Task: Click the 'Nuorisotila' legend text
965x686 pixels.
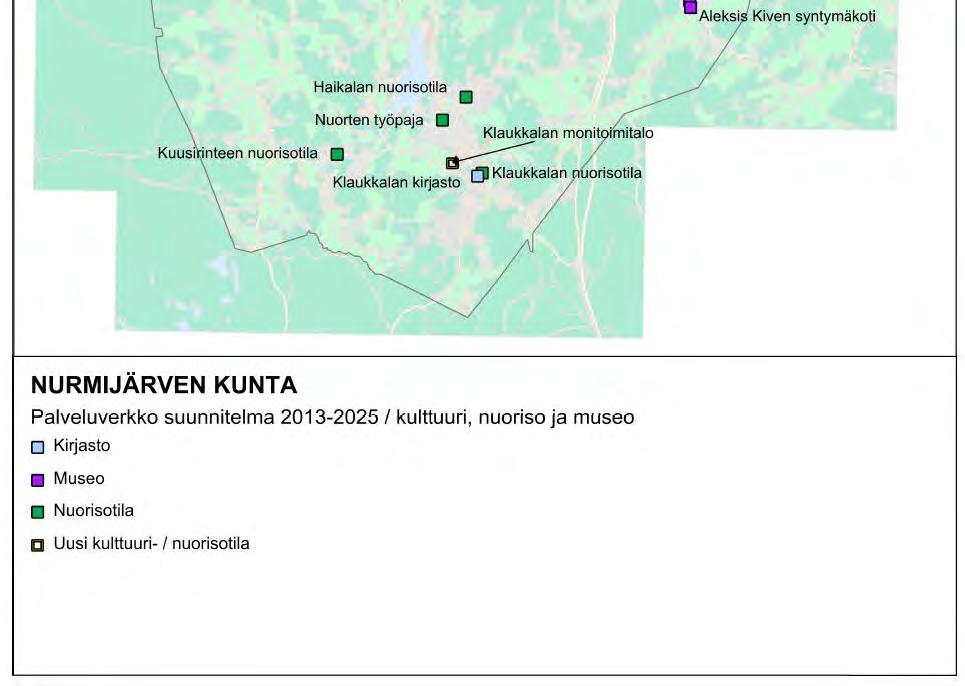Action: click(94, 510)
